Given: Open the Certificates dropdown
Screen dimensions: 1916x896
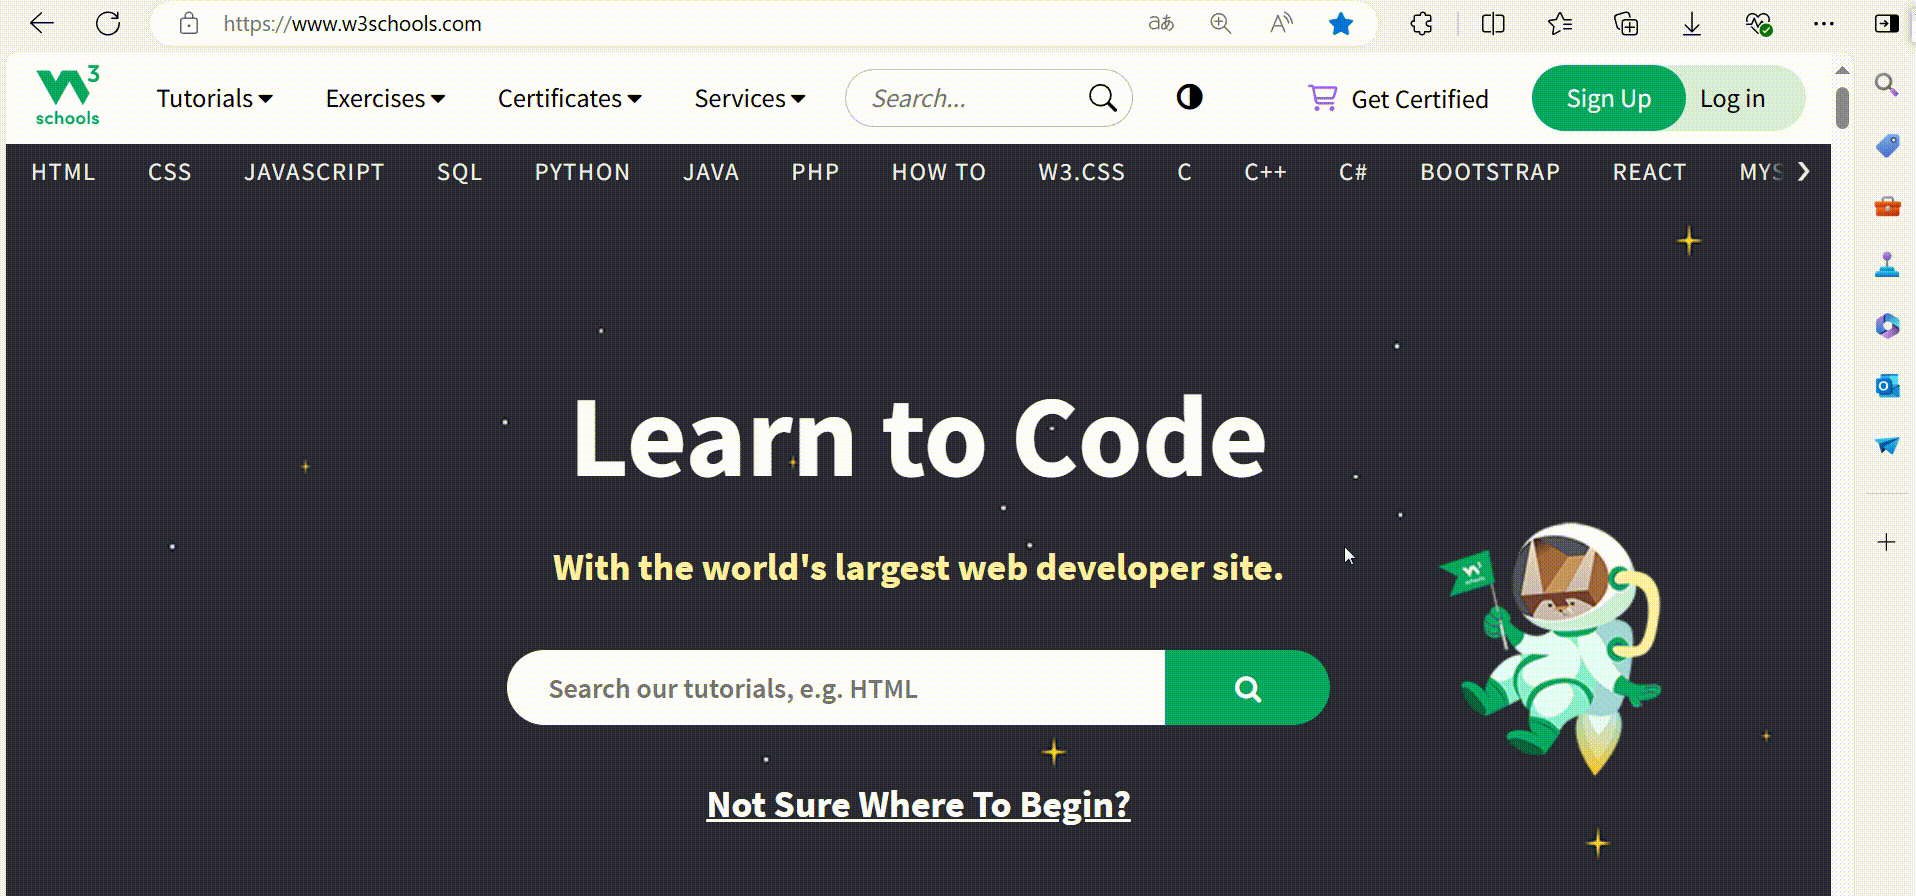Looking at the screenshot, I should (569, 99).
